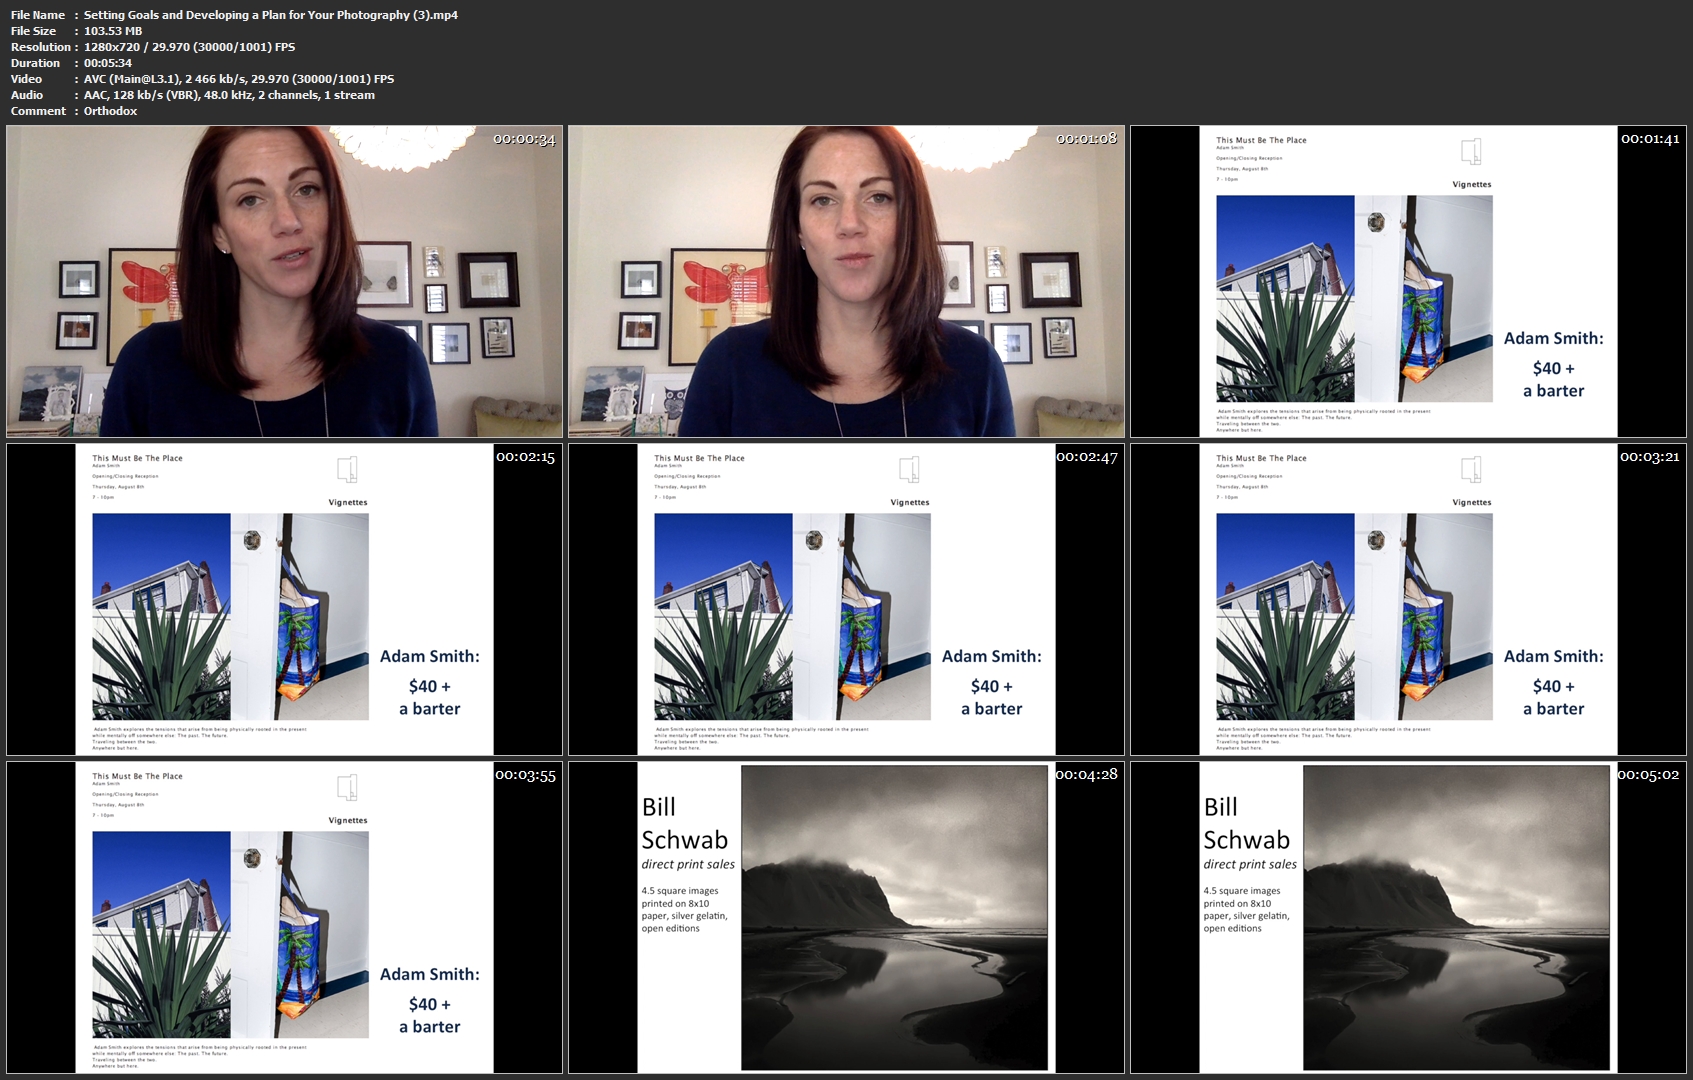Select the file size value '103.53 MB'

click(113, 31)
